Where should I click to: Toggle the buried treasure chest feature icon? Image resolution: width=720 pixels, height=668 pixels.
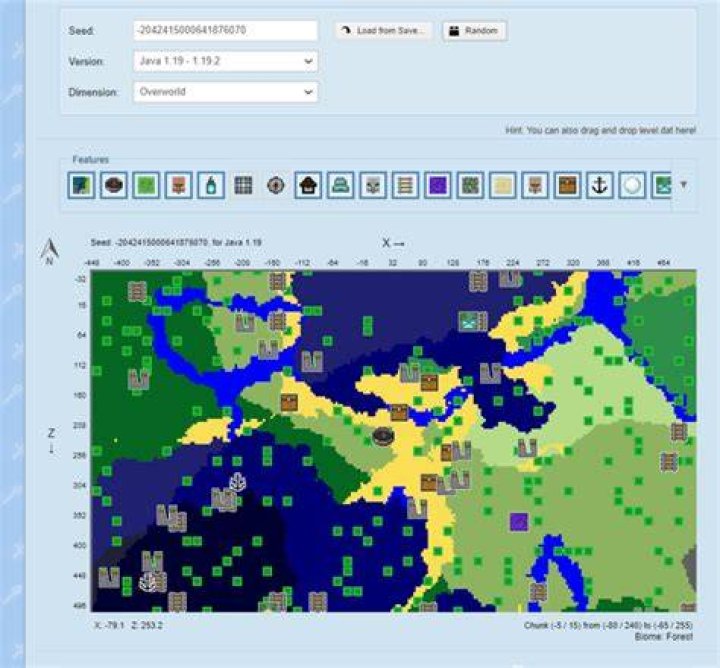(567, 185)
